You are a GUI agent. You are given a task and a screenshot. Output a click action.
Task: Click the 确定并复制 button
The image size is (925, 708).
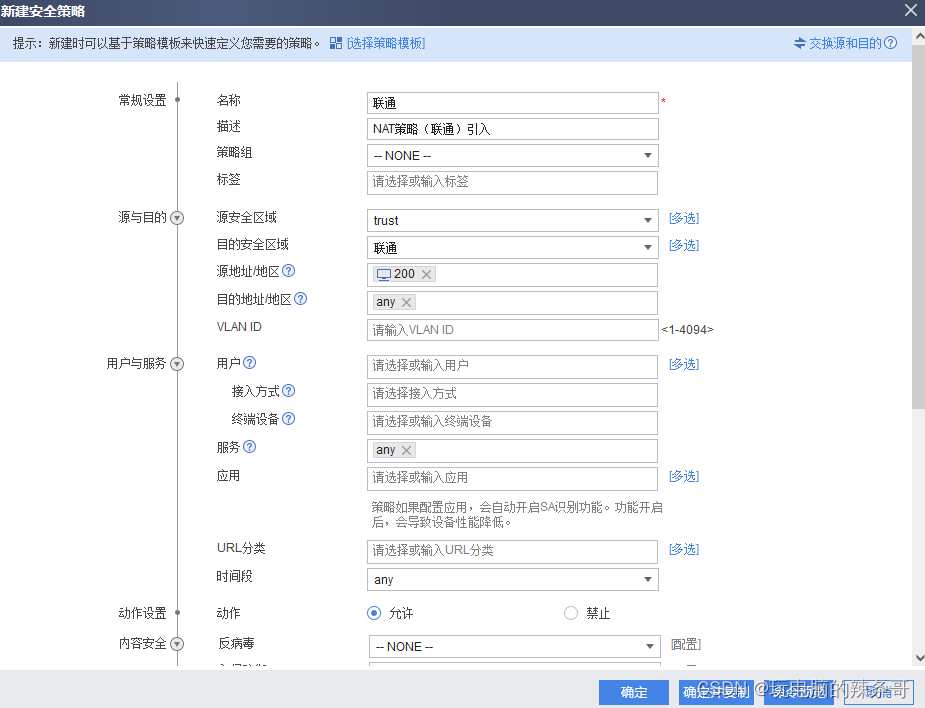coord(716,693)
